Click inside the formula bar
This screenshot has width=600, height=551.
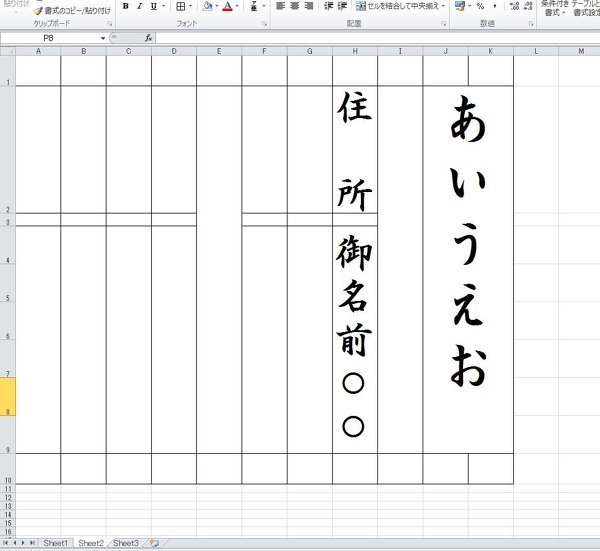(x=377, y=38)
